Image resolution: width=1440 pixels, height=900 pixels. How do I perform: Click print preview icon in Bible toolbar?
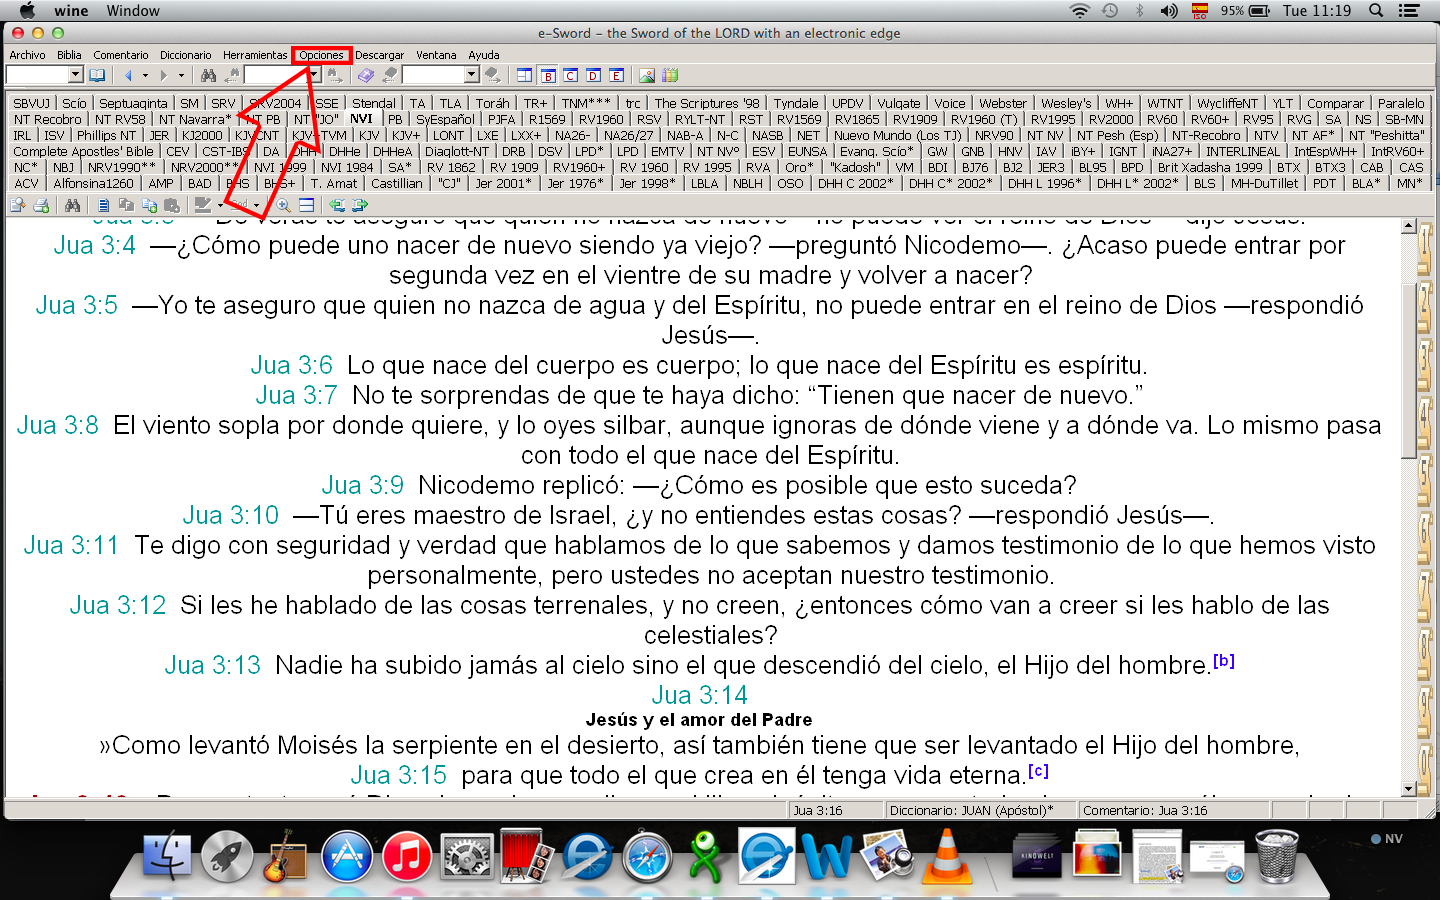point(17,205)
